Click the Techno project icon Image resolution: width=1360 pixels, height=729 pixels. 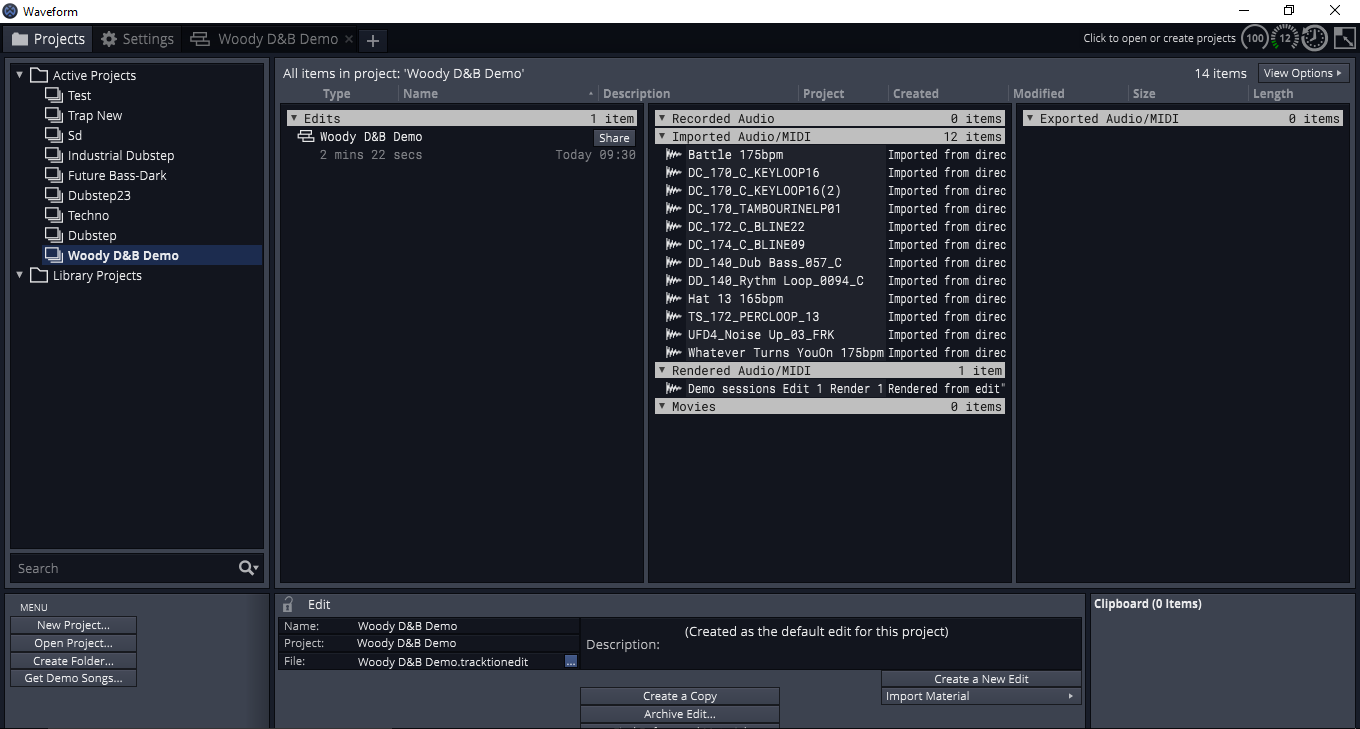(54, 215)
